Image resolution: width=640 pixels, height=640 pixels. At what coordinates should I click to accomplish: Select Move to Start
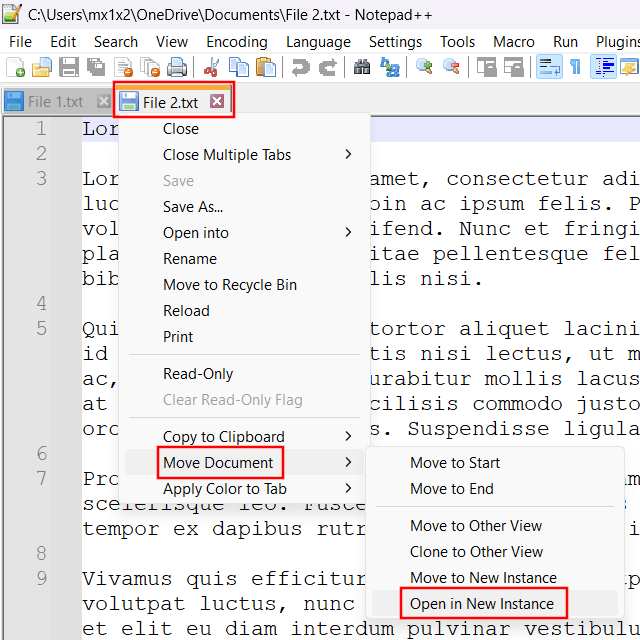(x=495, y=462)
